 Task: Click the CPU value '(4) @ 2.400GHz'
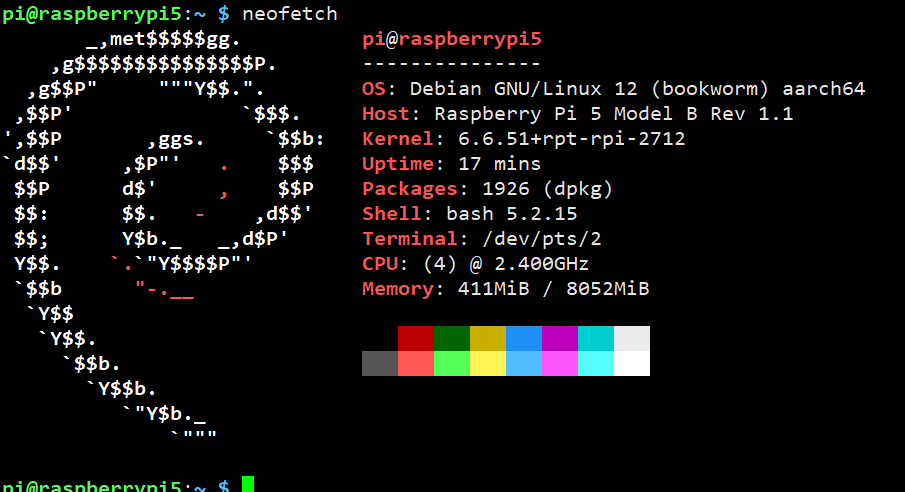click(x=506, y=264)
